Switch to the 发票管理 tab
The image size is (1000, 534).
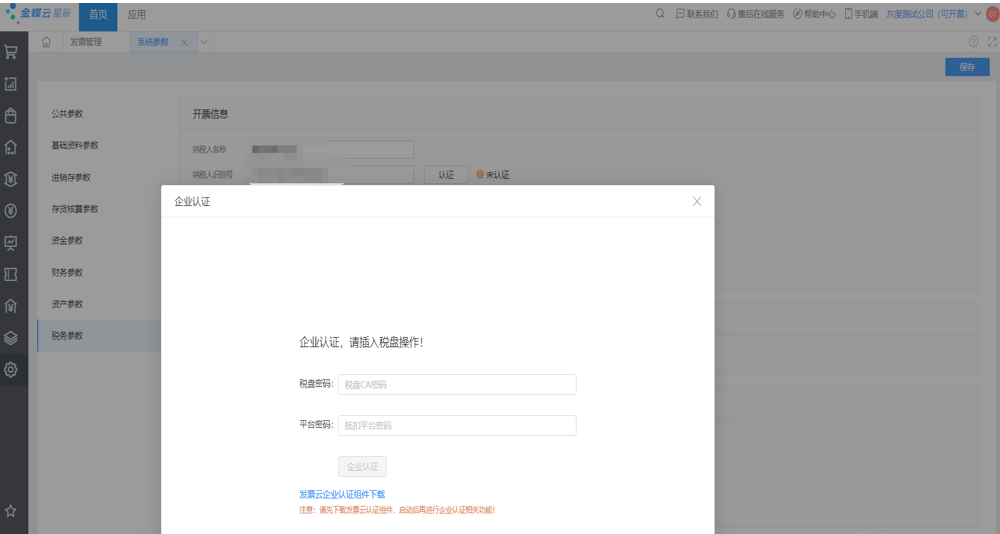coord(86,42)
